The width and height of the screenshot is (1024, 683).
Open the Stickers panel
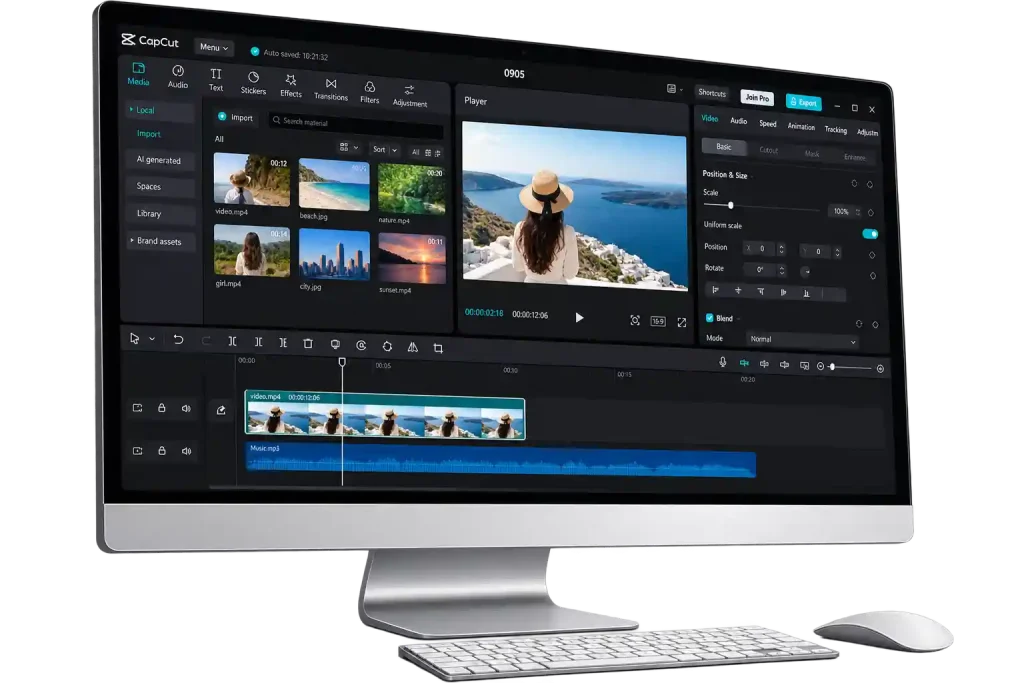click(253, 84)
